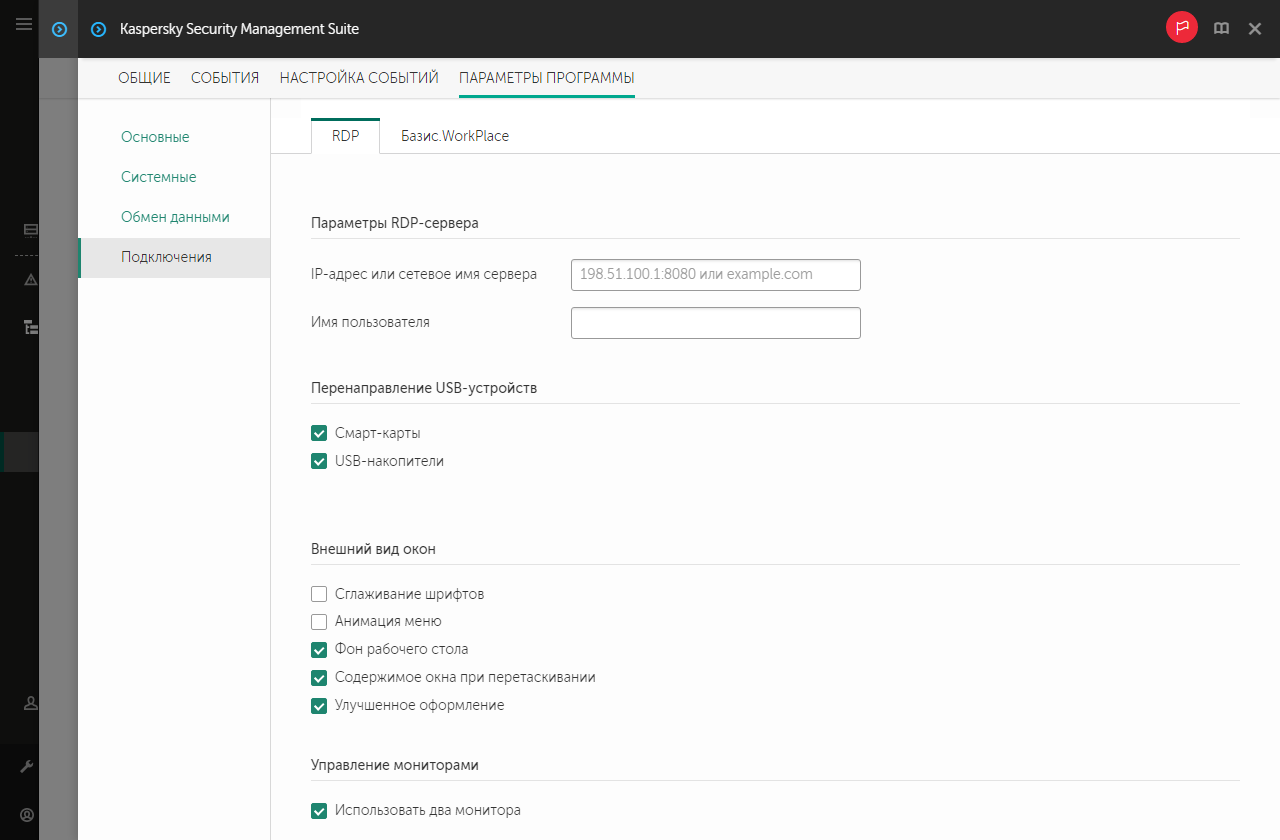Click the blue arrow icon beside Kaspersky title
Viewport: 1280px width, 840px height.
(x=98, y=29)
